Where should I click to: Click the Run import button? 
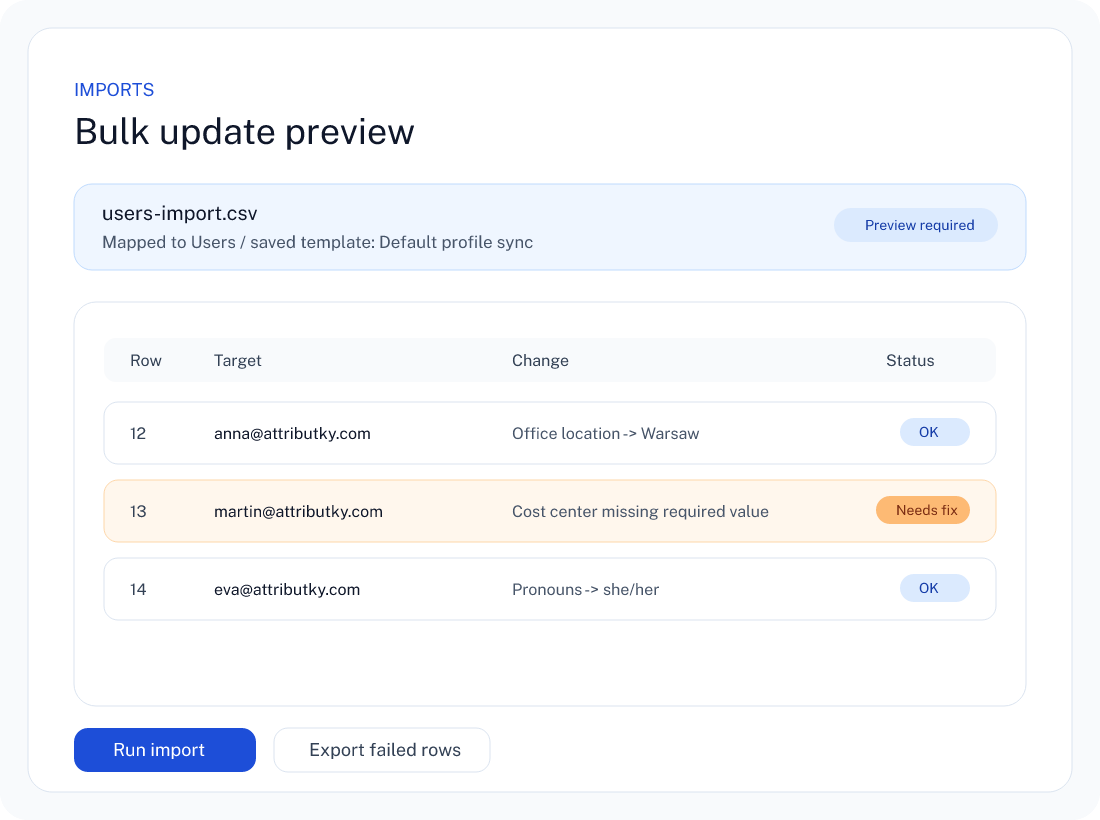point(165,750)
